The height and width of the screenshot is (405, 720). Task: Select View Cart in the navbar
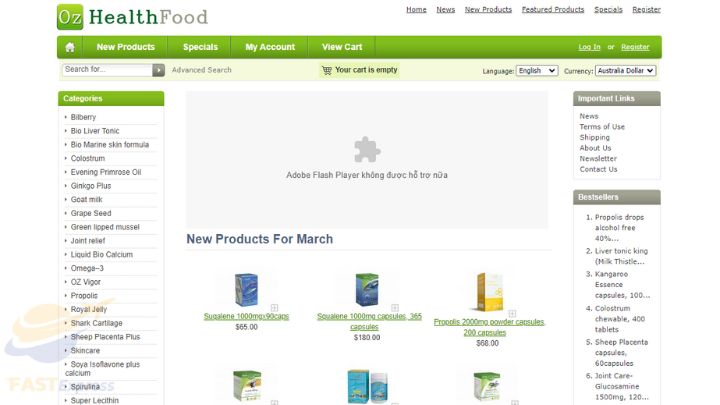coord(342,47)
